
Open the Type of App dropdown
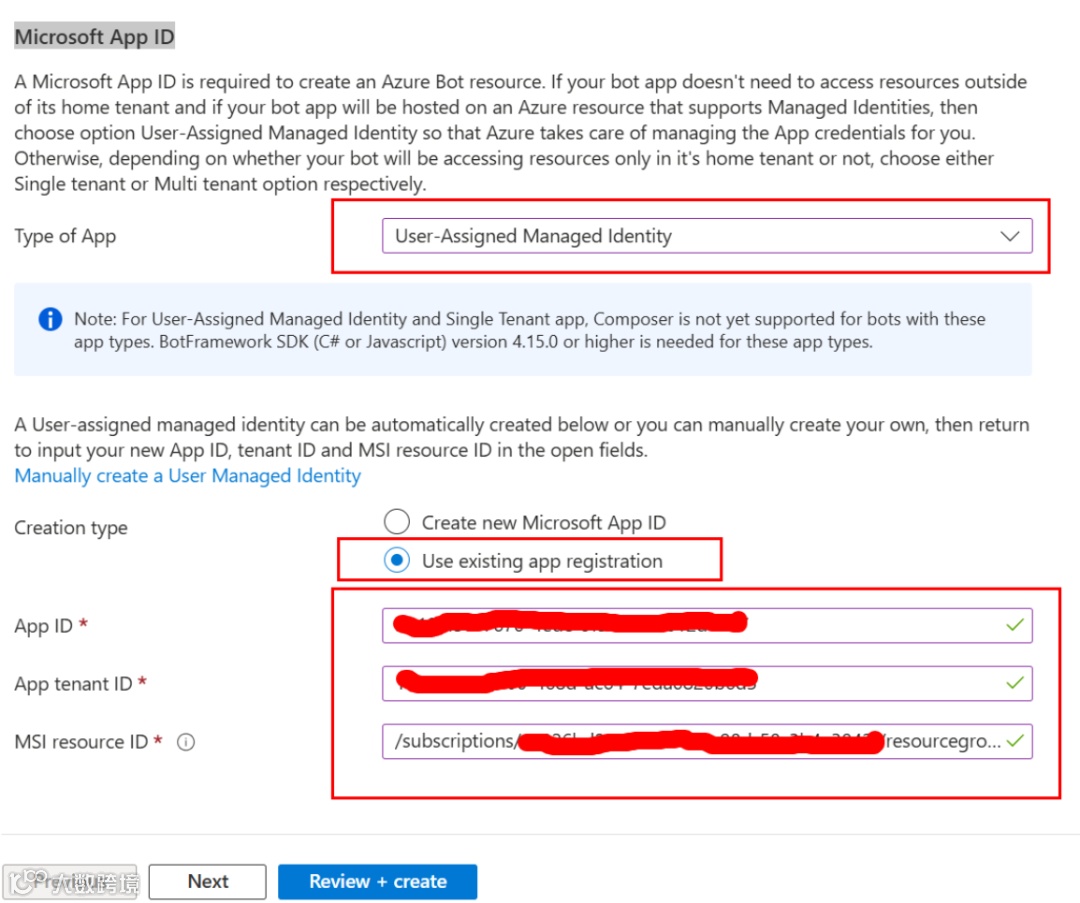click(x=707, y=236)
